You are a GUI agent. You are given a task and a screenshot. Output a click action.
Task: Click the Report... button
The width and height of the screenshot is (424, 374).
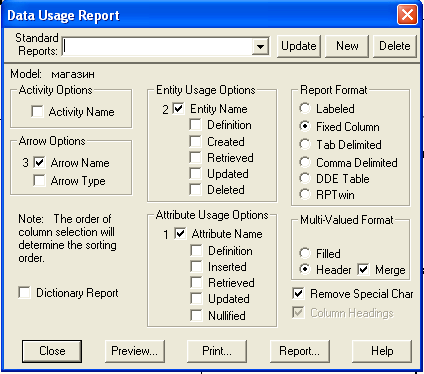pyautogui.click(x=299, y=351)
